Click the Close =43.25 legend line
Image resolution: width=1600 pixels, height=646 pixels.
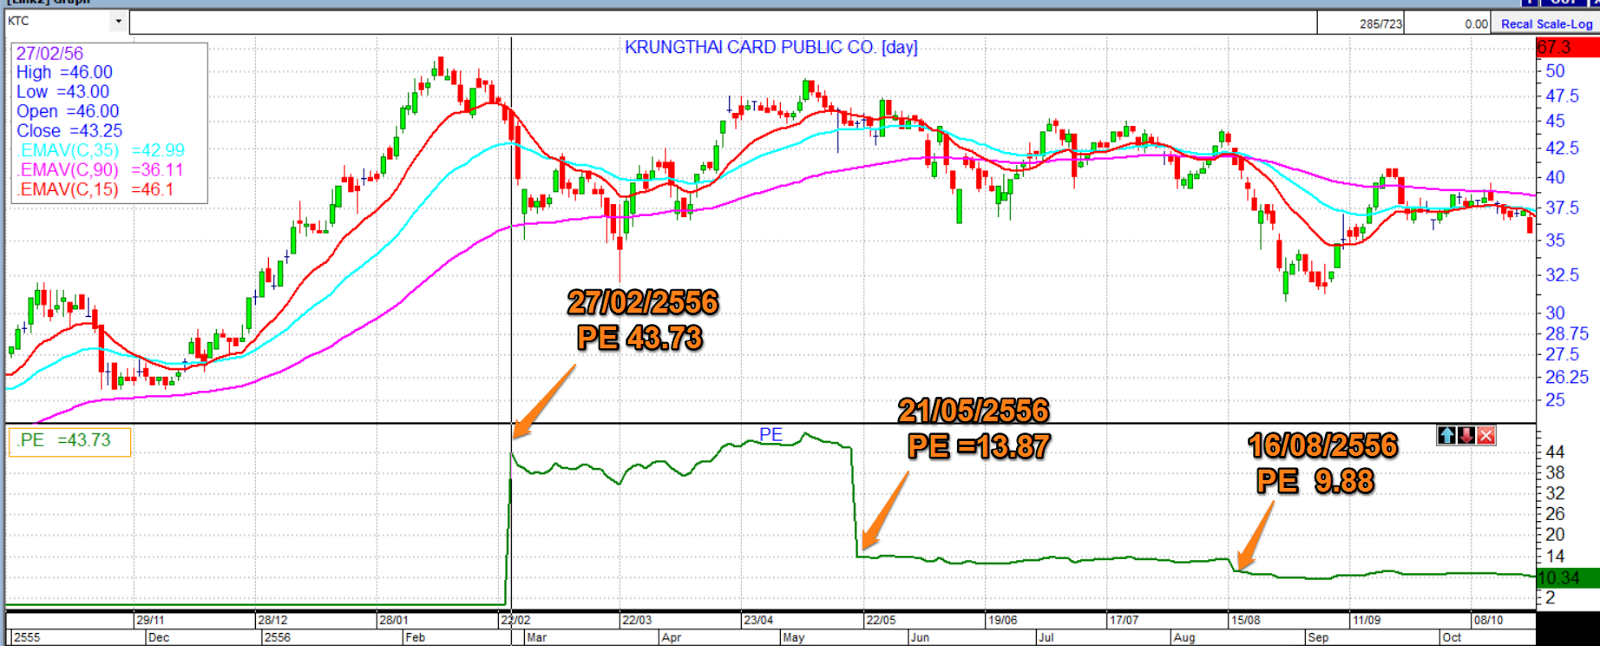[70, 131]
